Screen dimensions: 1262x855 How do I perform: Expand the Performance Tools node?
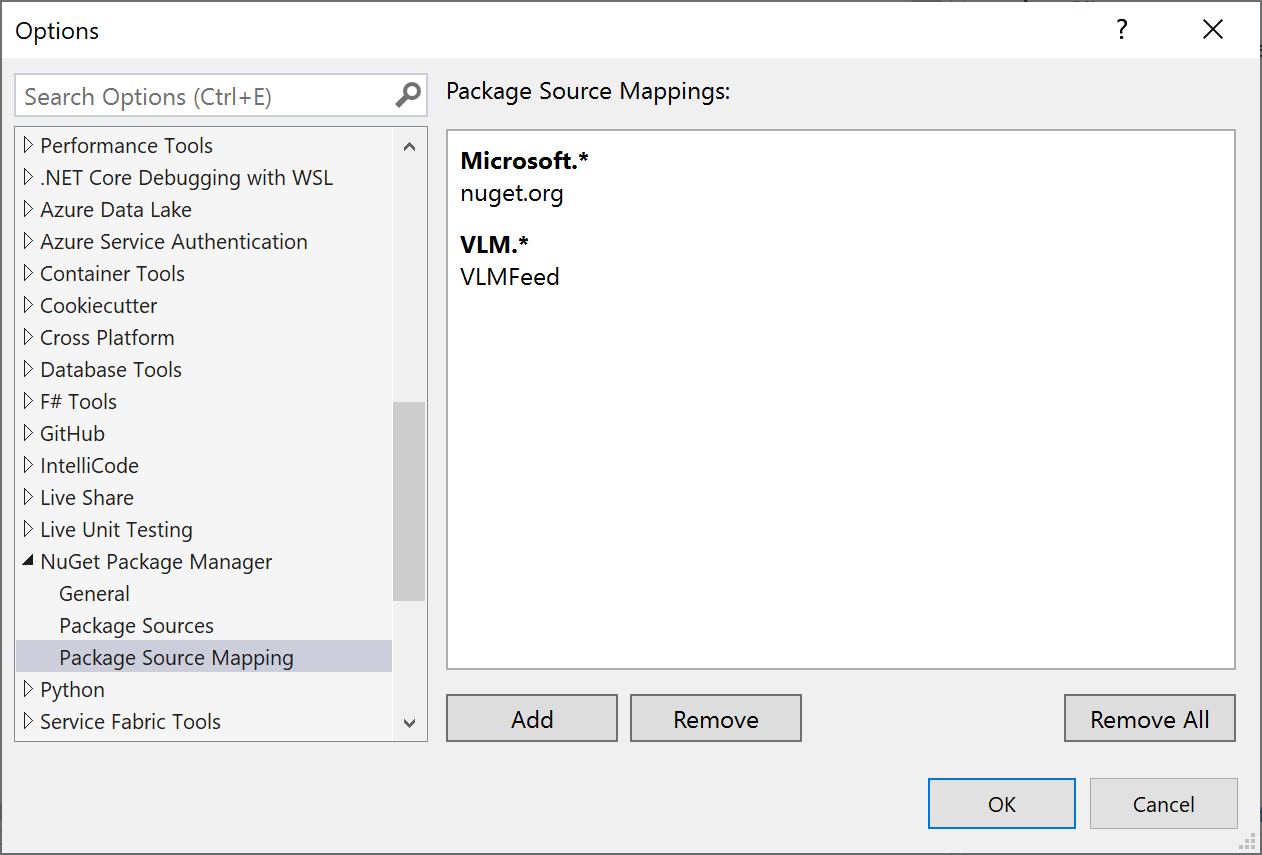pyautogui.click(x=28, y=146)
